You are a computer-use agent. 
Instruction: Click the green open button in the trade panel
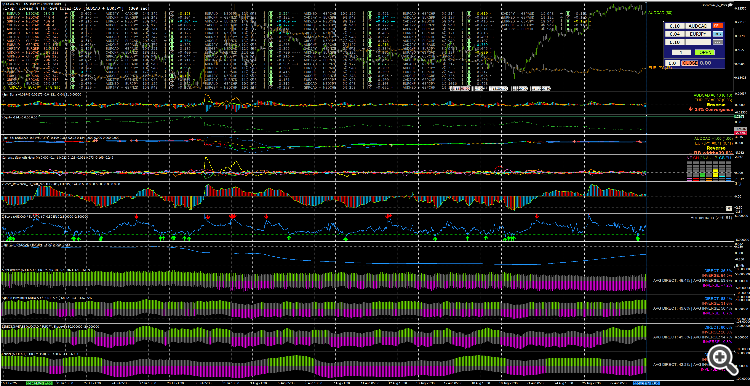coord(705,52)
